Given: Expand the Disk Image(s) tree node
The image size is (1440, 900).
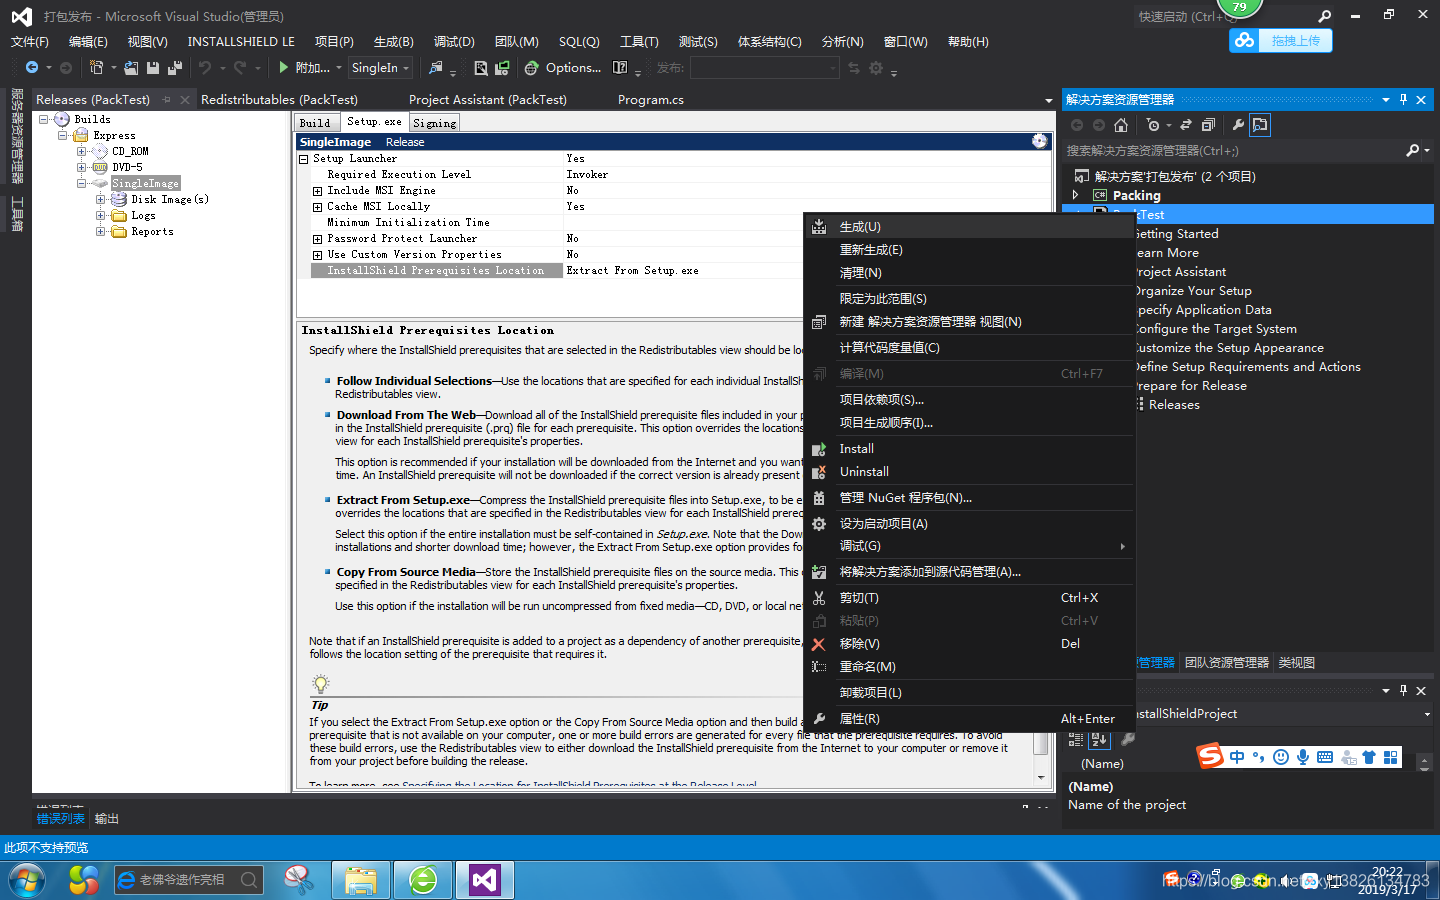Looking at the screenshot, I should [100, 199].
